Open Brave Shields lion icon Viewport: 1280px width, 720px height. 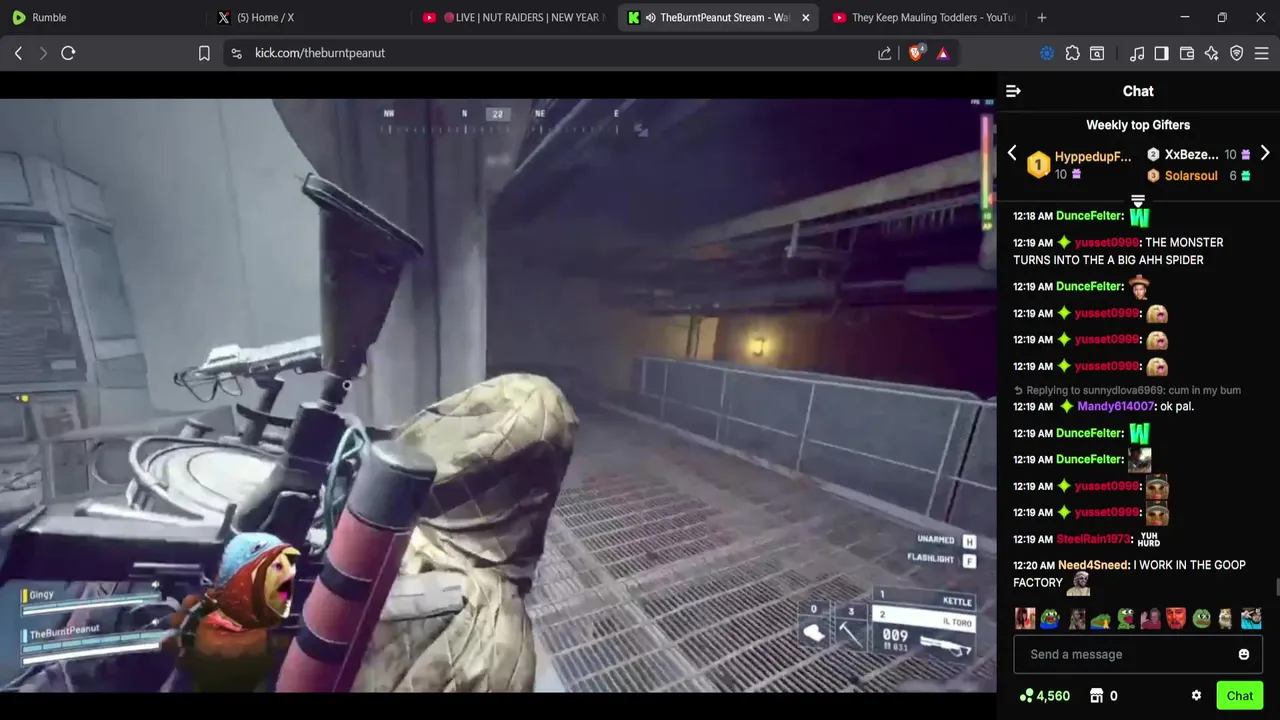pos(916,53)
